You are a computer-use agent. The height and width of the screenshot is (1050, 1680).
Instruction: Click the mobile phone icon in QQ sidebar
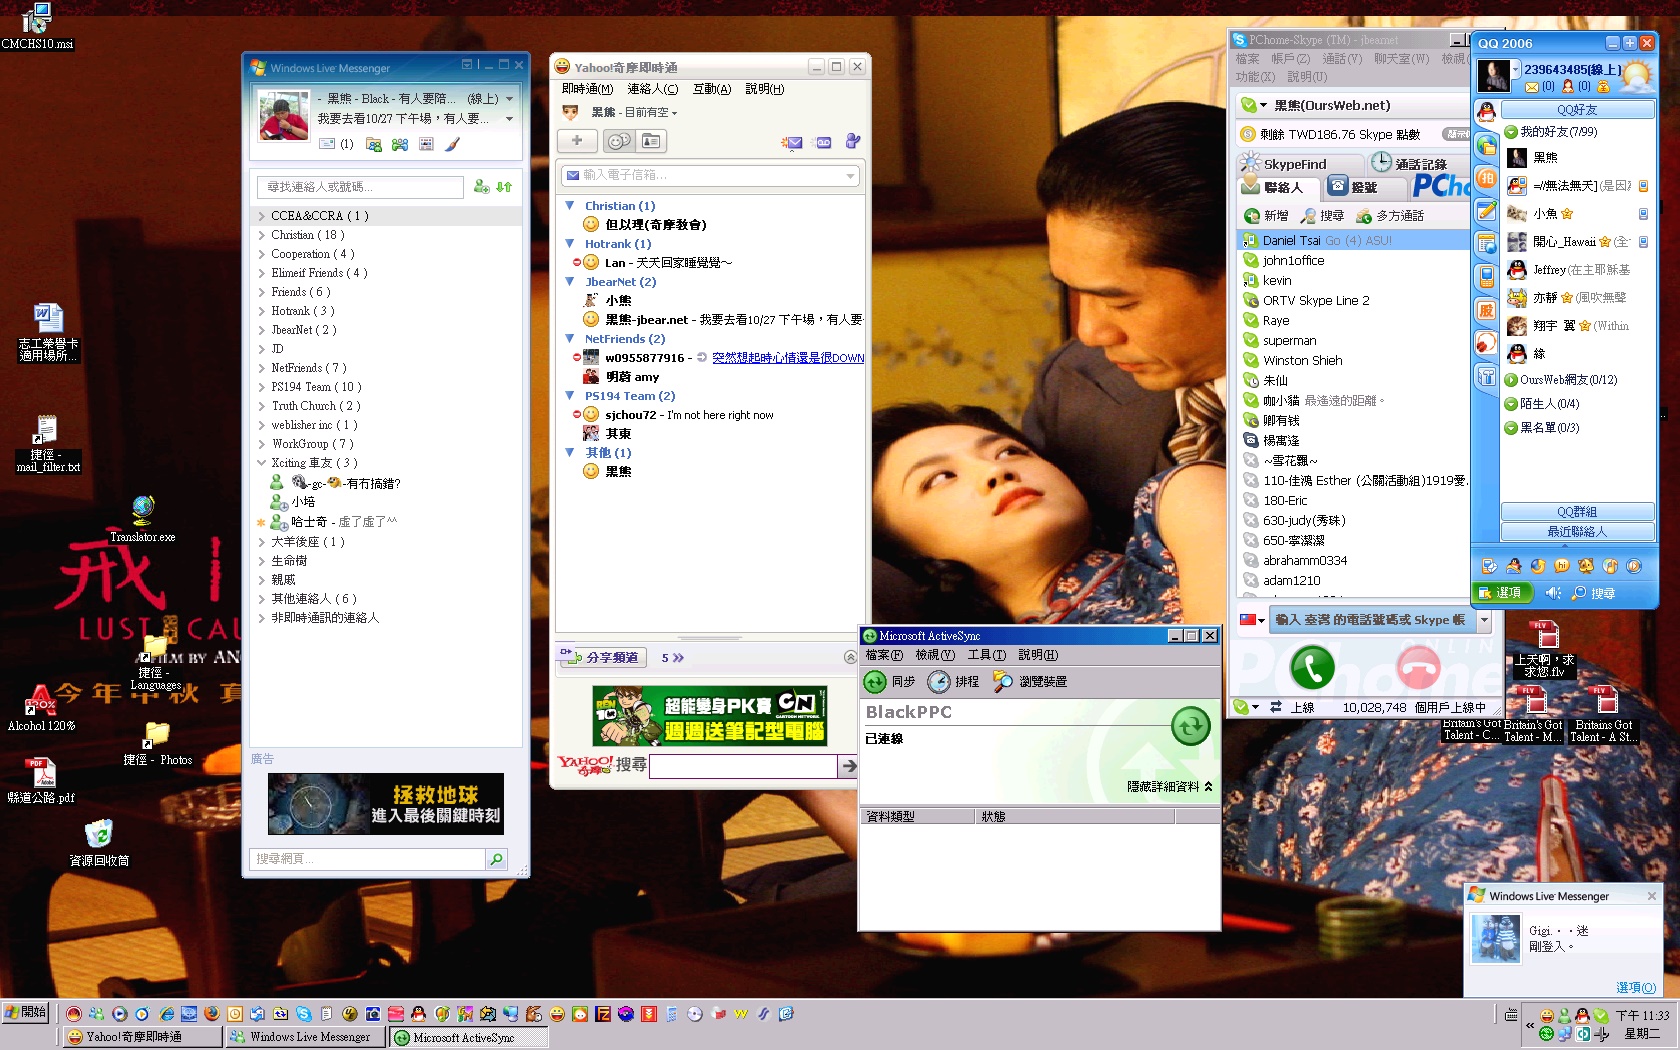(1486, 276)
